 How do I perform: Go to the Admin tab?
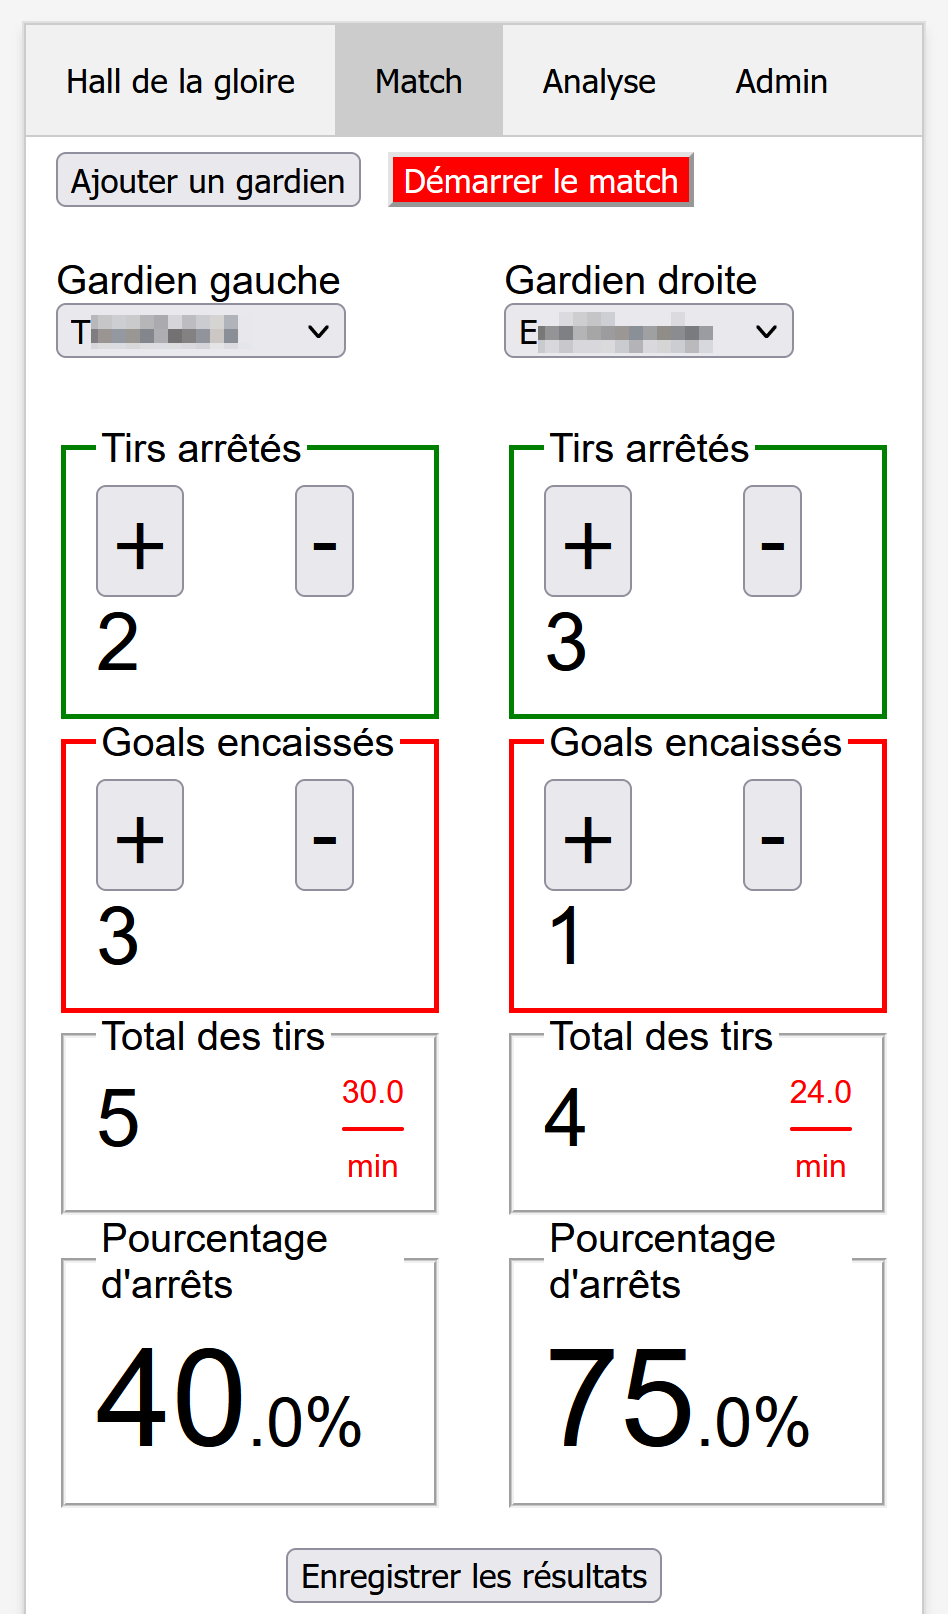(x=782, y=81)
